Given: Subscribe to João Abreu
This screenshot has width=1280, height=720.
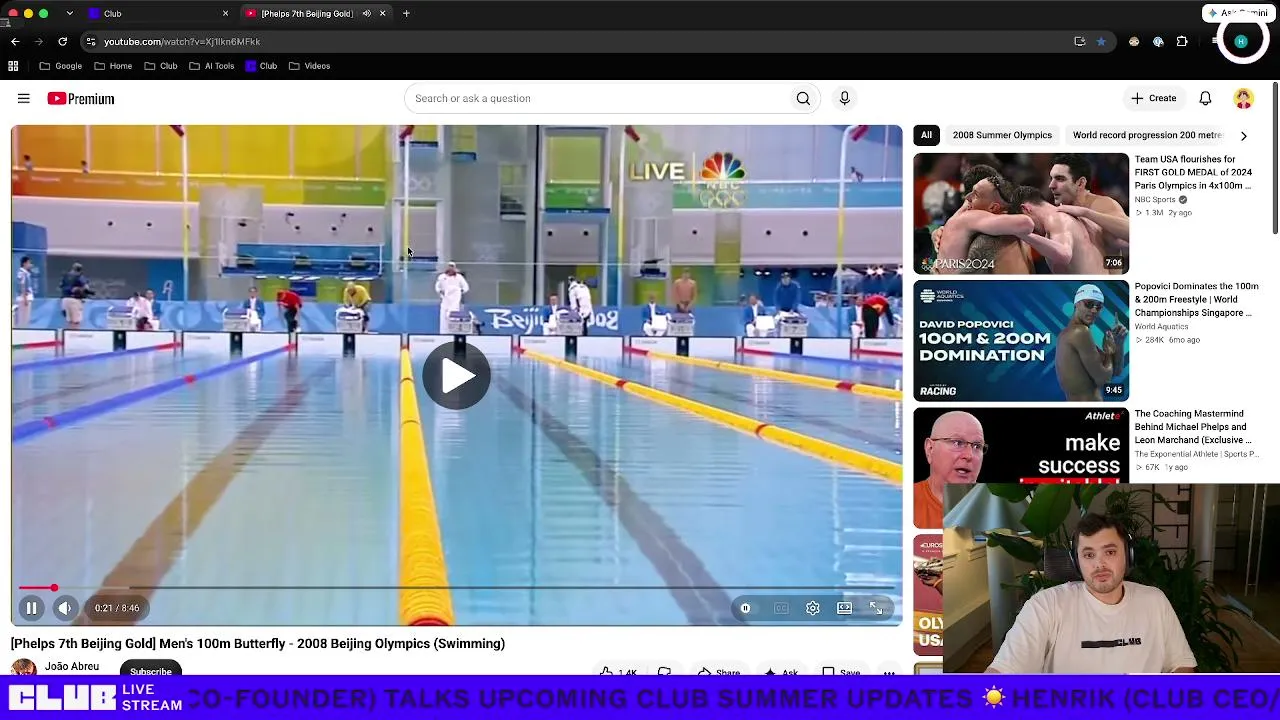Looking at the screenshot, I should pyautogui.click(x=150, y=670).
